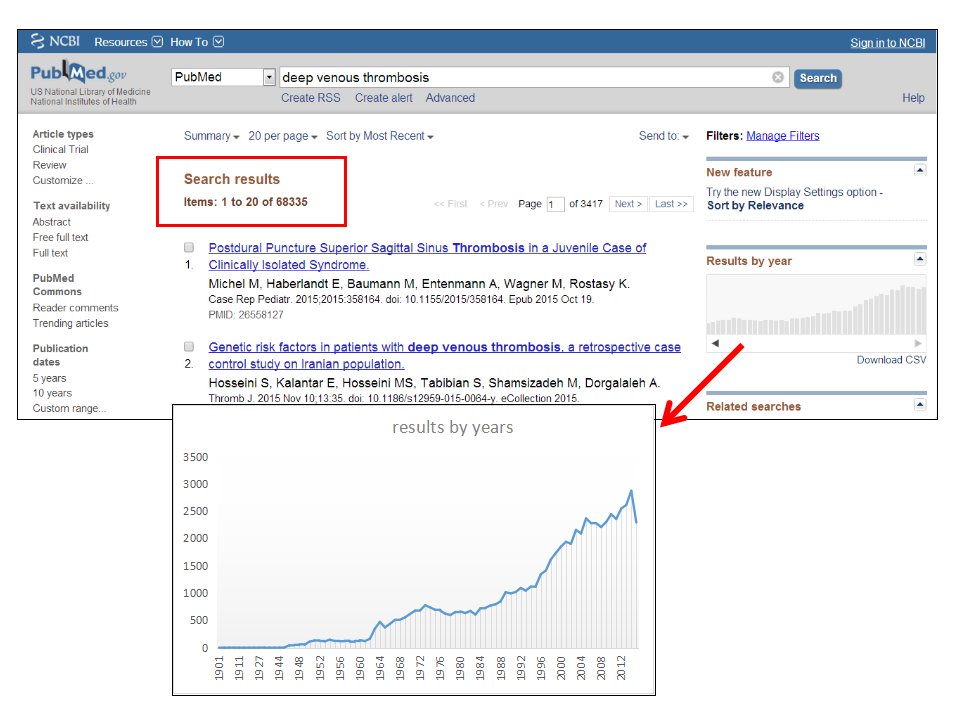Open Genetic risk factors article title

coord(444,355)
